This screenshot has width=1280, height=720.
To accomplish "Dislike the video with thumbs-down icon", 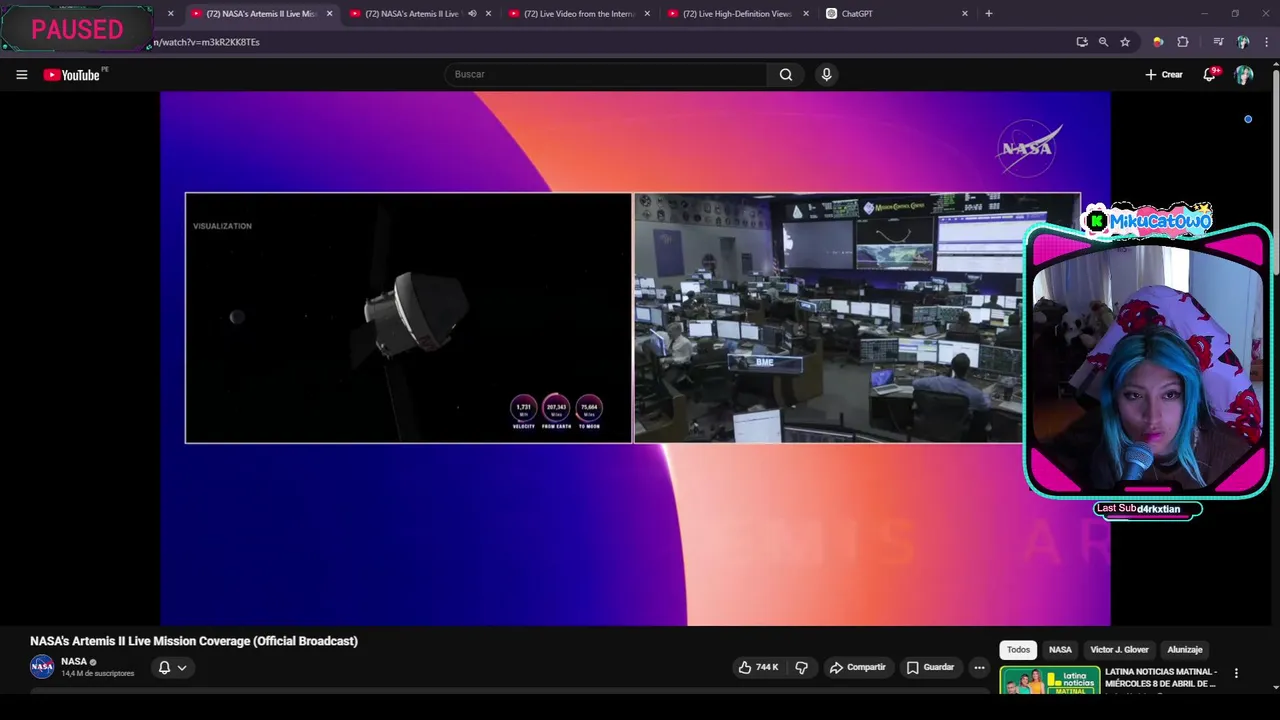I will point(801,667).
